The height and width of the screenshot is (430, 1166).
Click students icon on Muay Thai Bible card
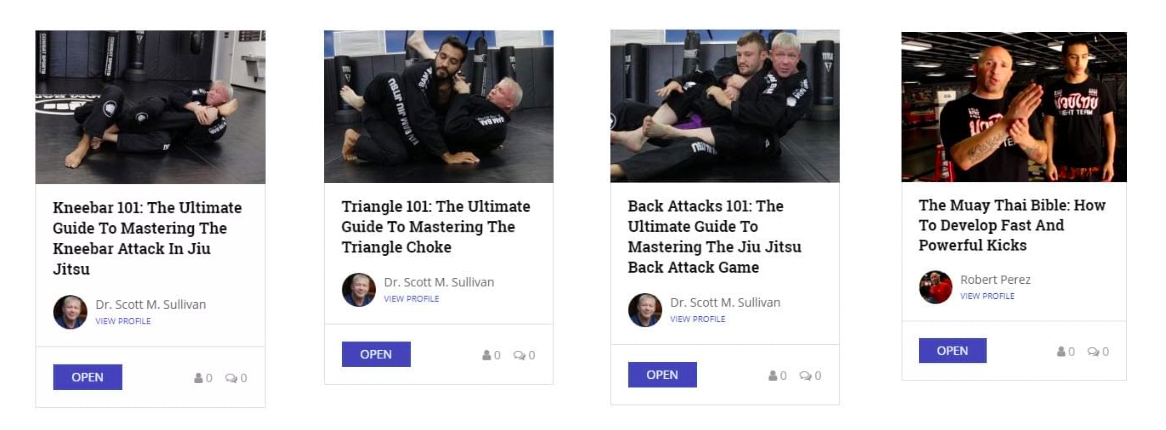point(1061,352)
